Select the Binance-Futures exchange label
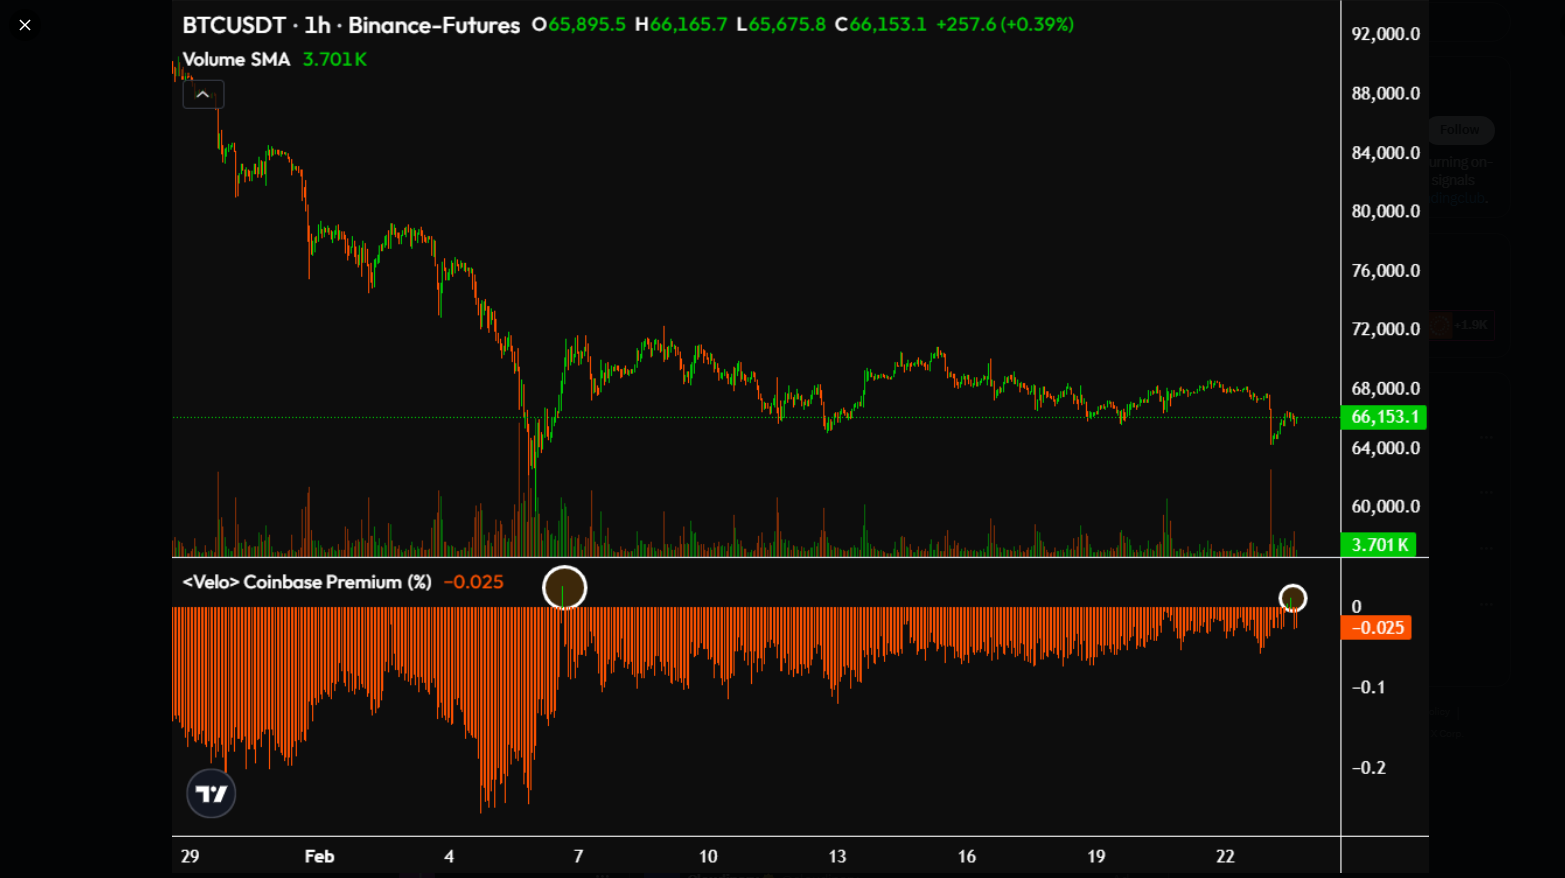Screen dimensions: 1565x878 pos(432,25)
